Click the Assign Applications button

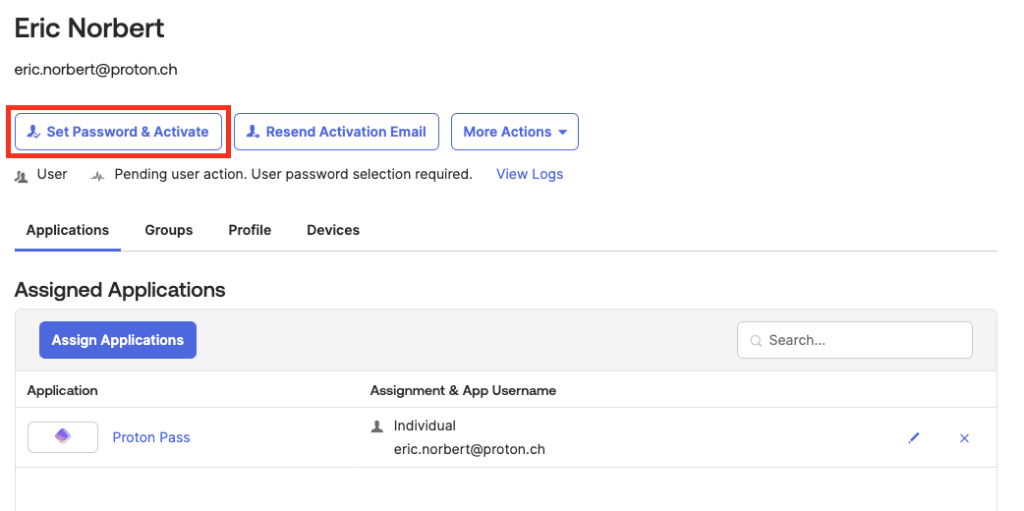pos(118,340)
